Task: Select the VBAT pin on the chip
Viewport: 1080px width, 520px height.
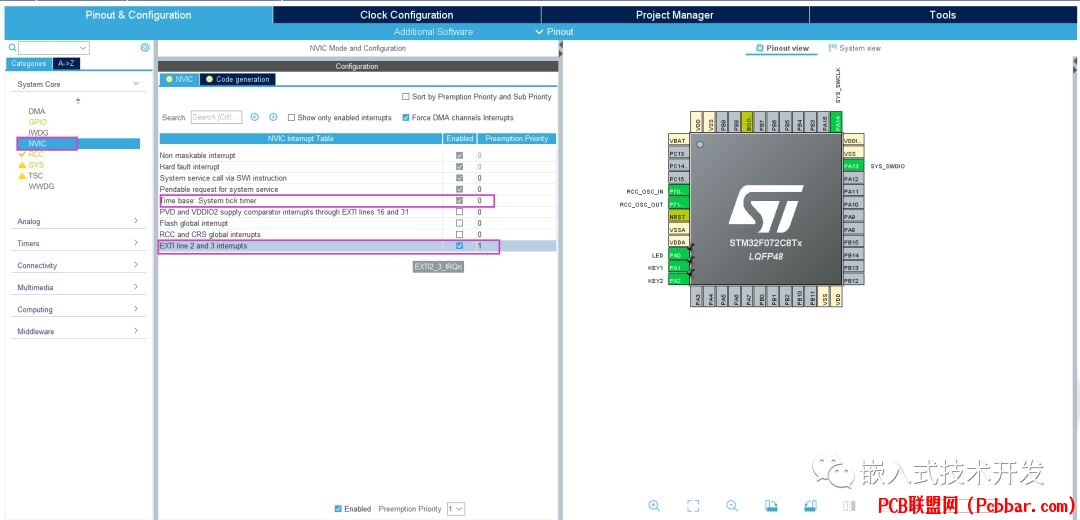Action: (678, 140)
